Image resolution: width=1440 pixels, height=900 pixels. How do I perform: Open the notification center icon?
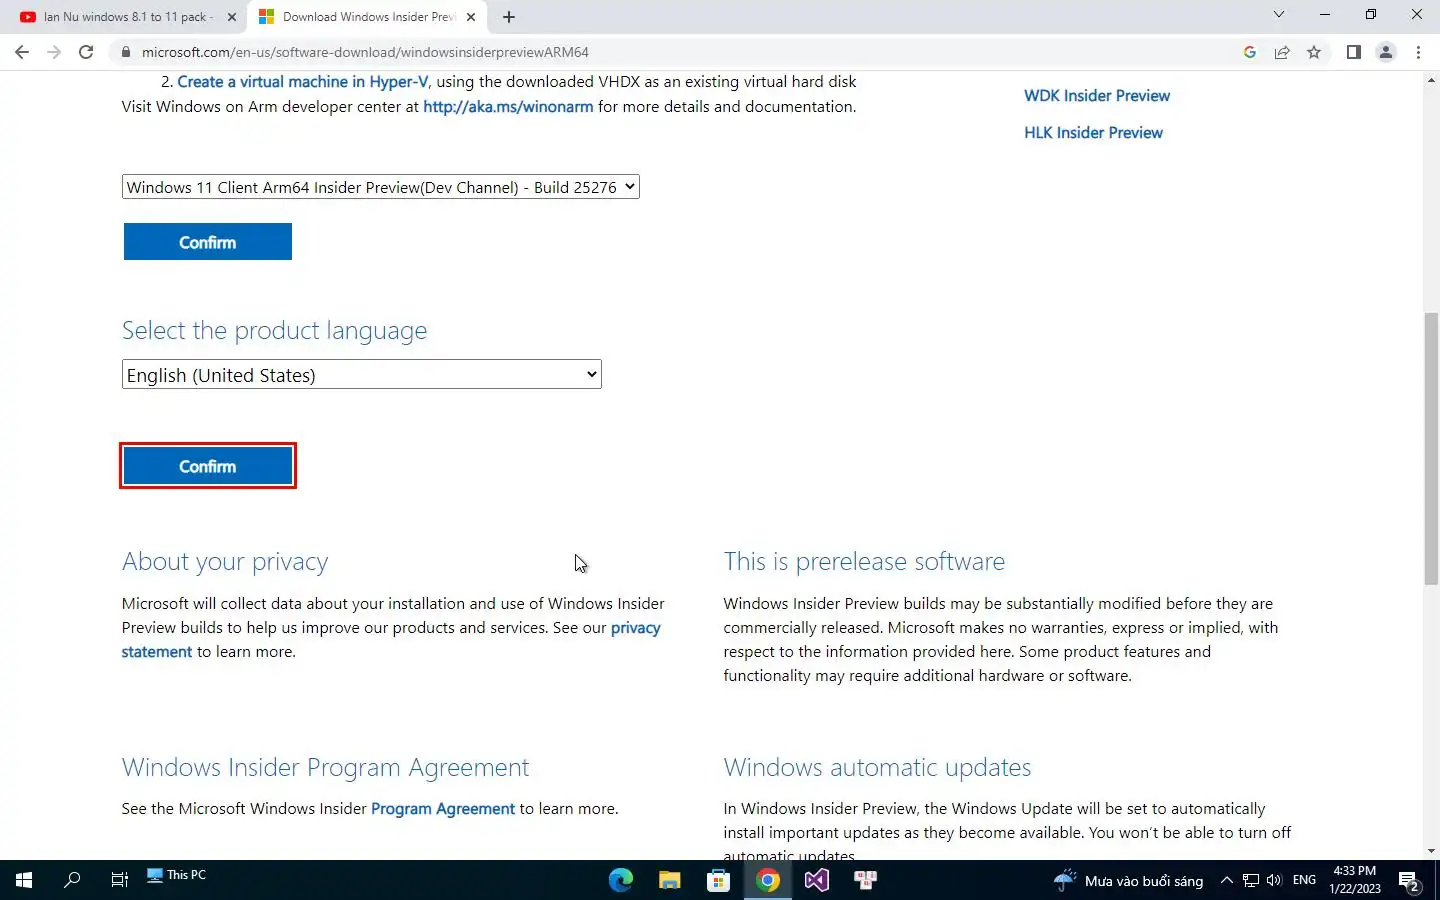1410,881
